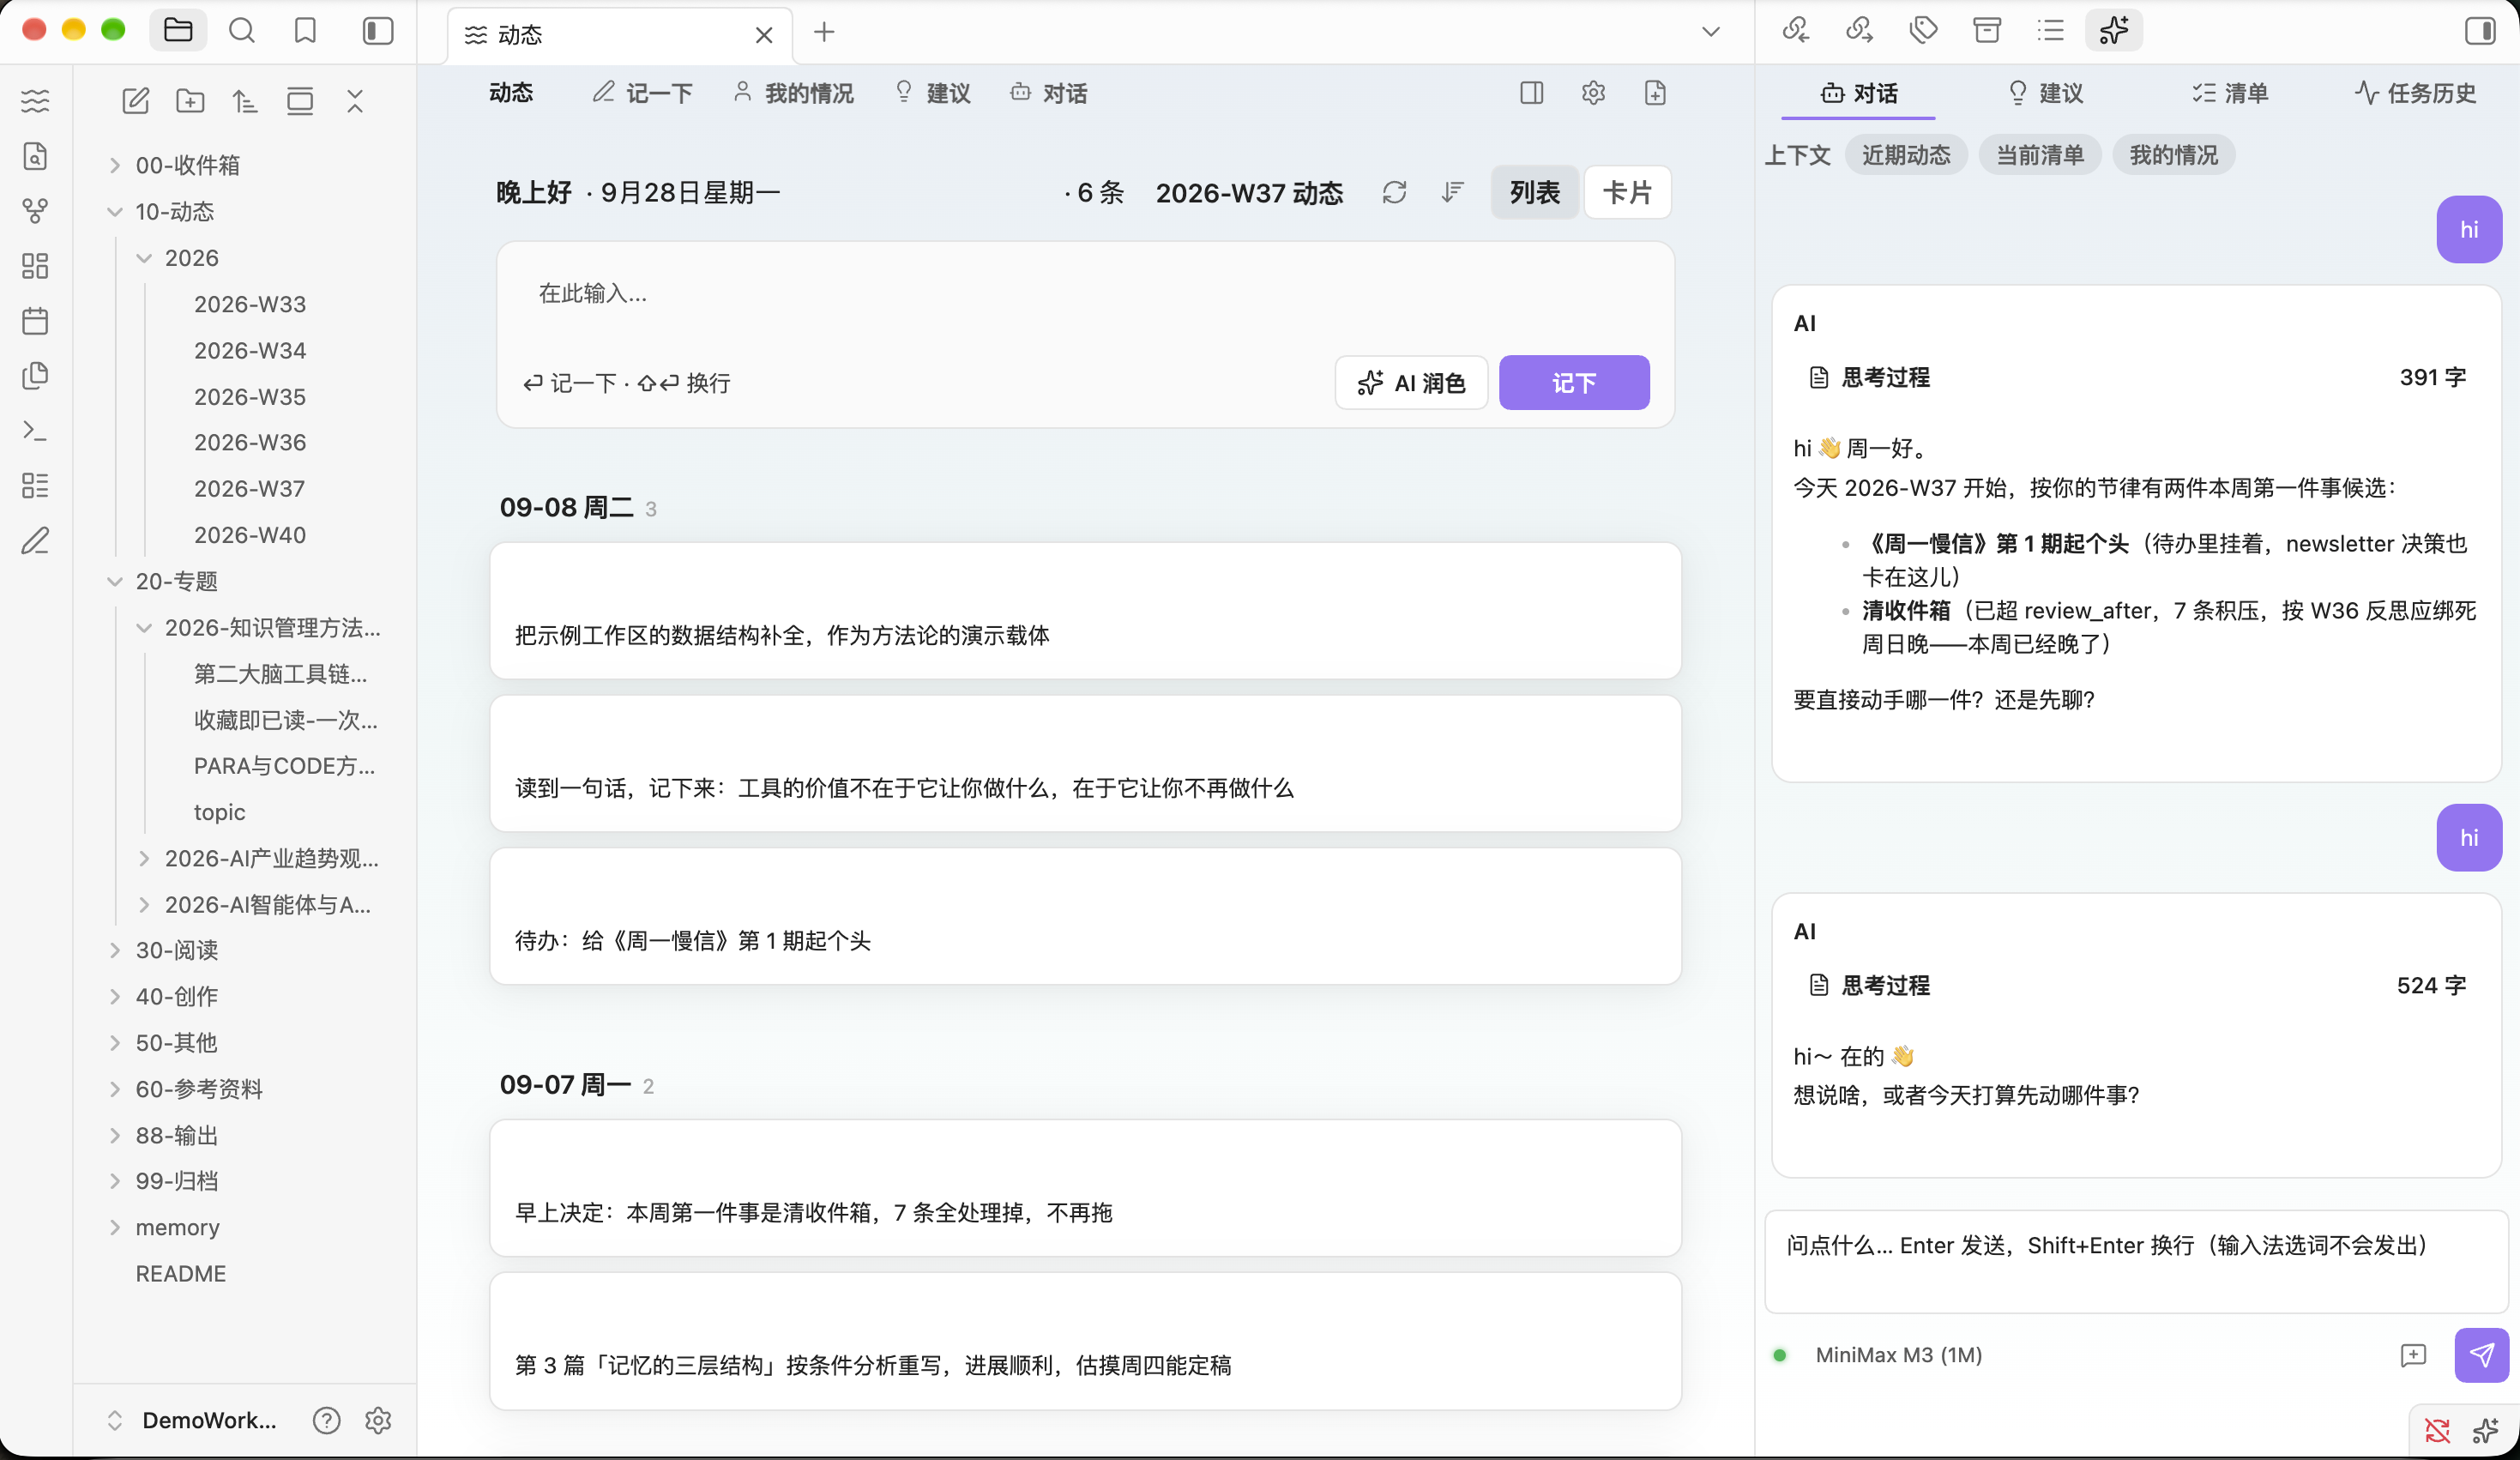Open the file explorer folder icon
The height and width of the screenshot is (1460, 2520).
[178, 31]
